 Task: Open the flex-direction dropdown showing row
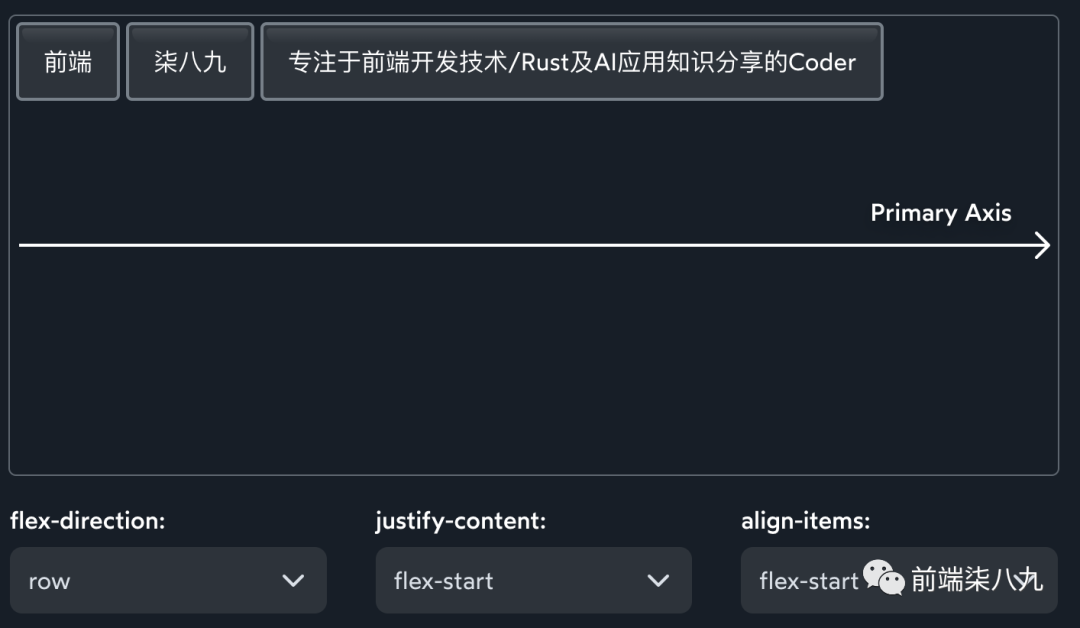pyautogui.click(x=168, y=580)
